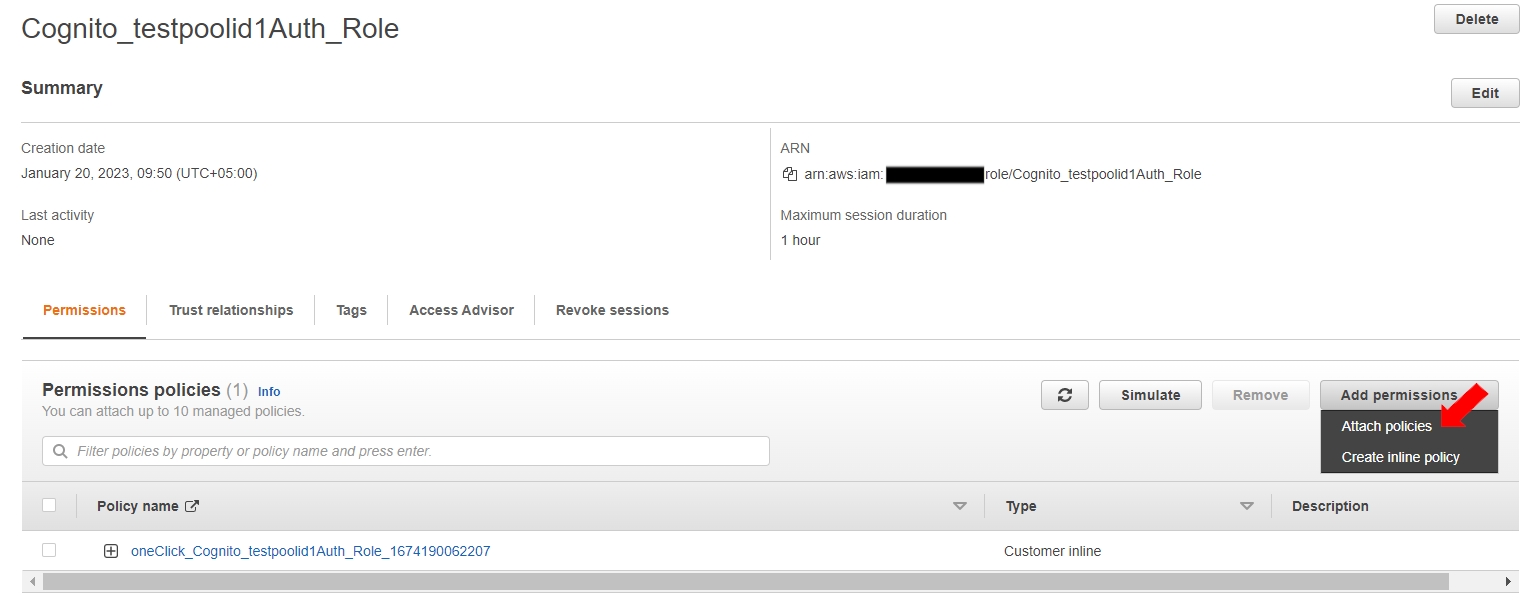Viewport: 1532px width, 605px height.
Task: Click the external link icon beside Policy name
Action: point(192,507)
